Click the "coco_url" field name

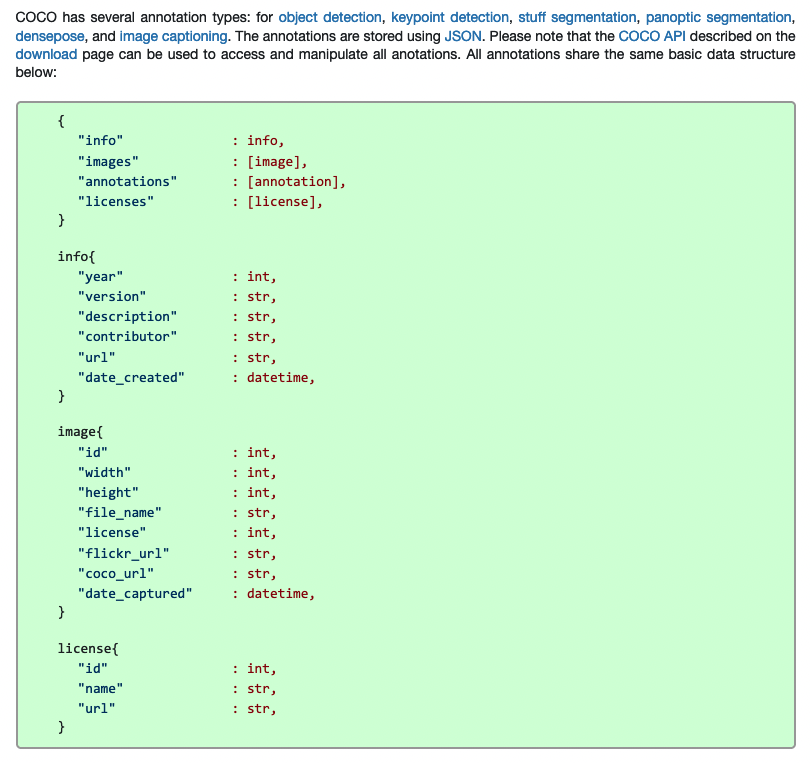point(116,574)
